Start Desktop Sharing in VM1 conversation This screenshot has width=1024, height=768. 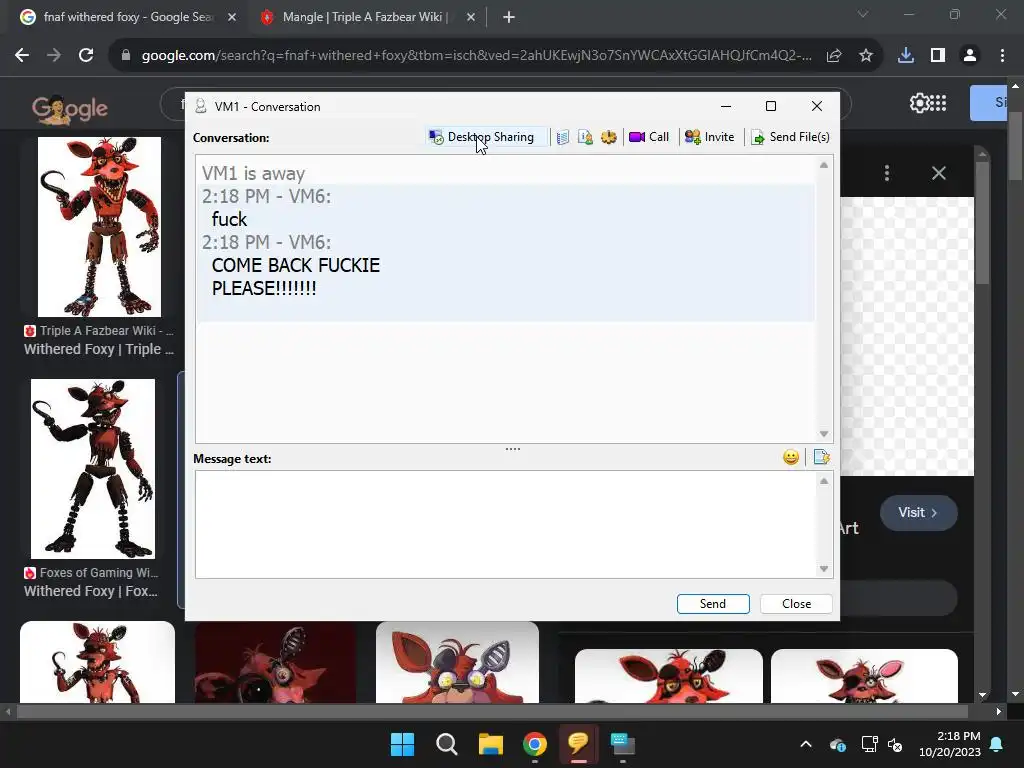tap(482, 137)
